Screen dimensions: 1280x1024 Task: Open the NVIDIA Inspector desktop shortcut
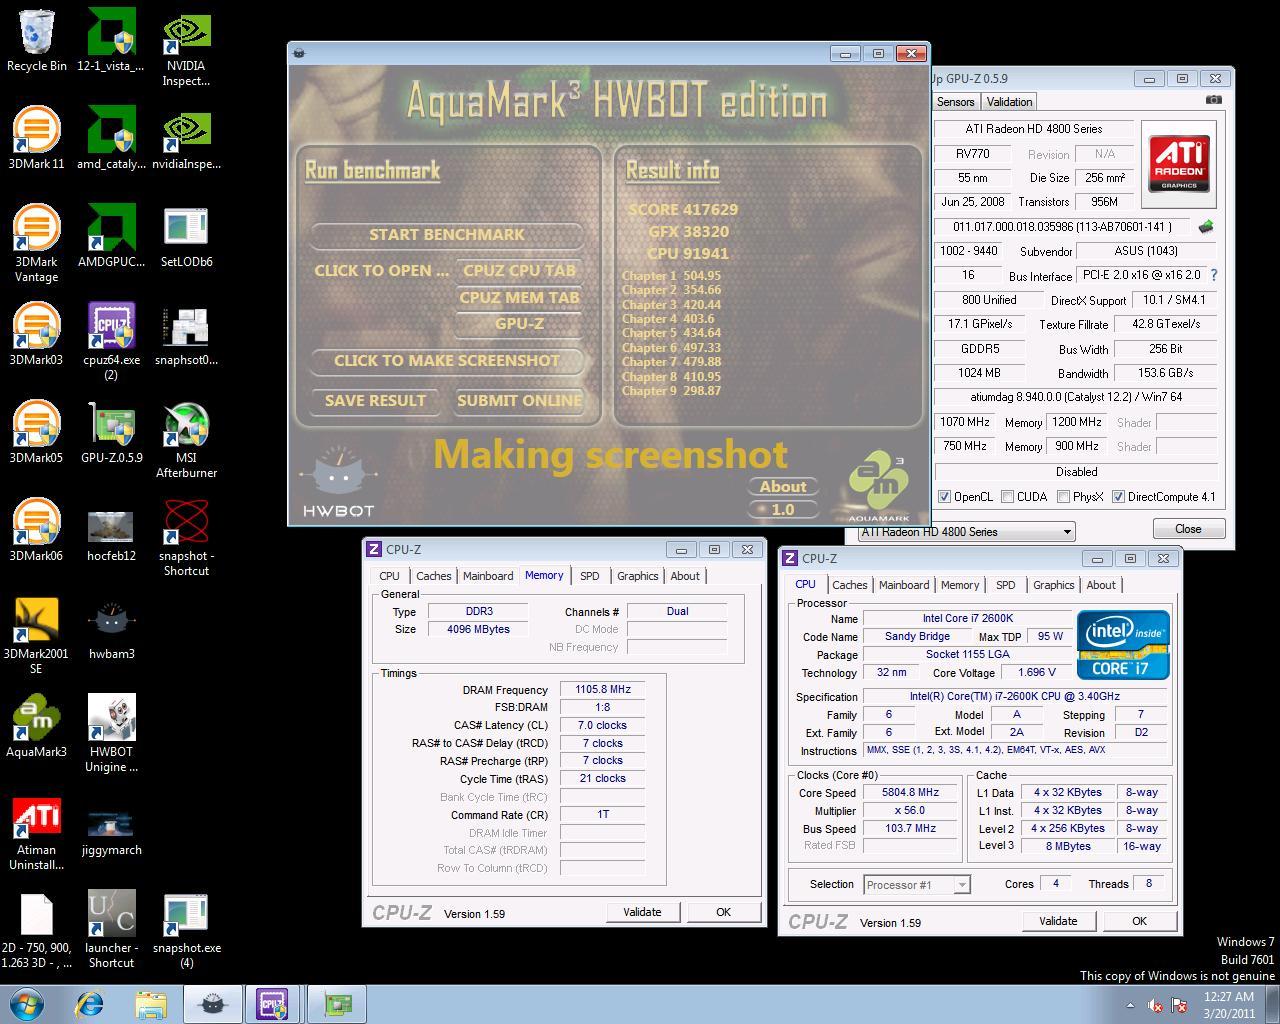186,47
